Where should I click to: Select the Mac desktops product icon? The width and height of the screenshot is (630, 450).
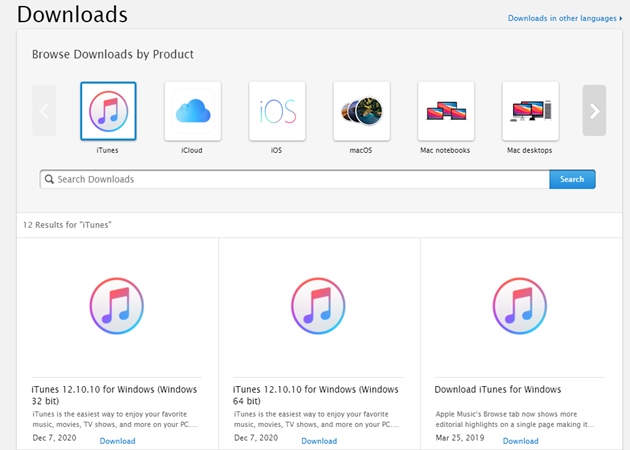(530, 111)
